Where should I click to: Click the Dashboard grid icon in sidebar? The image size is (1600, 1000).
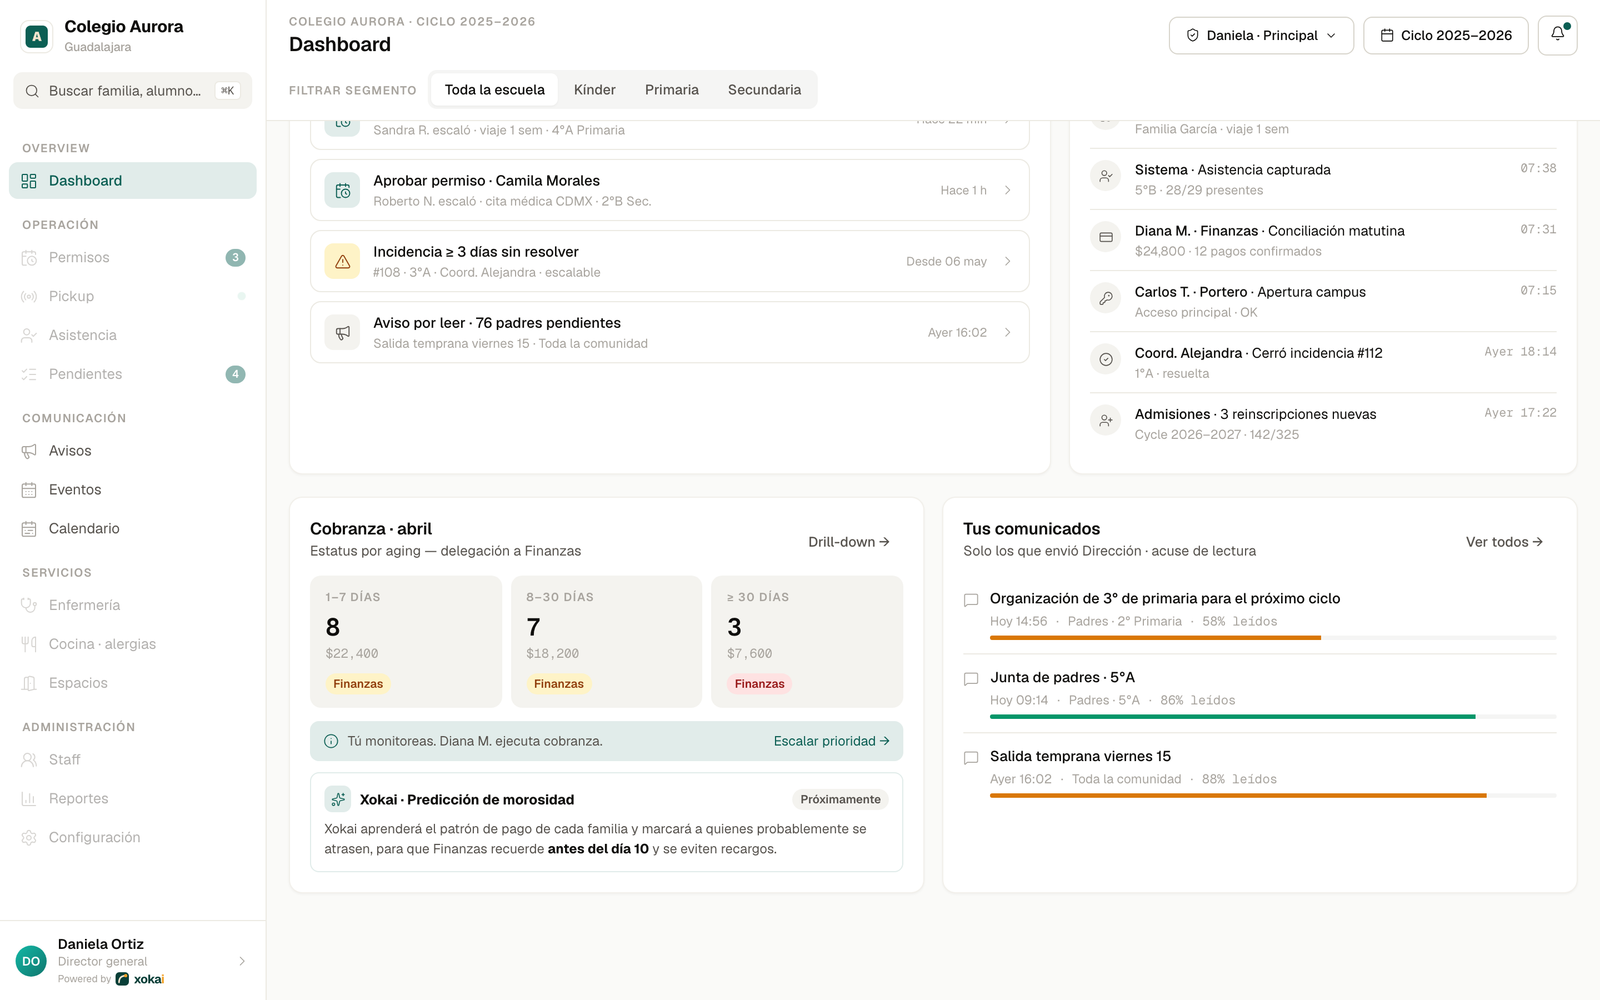[29, 181]
